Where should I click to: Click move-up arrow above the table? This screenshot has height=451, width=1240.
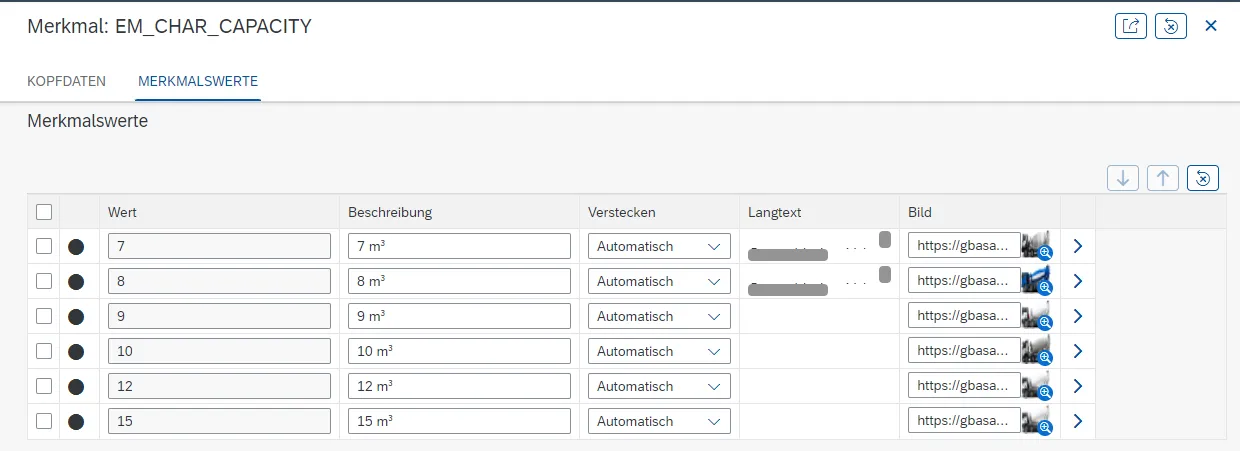[x=1162, y=178]
